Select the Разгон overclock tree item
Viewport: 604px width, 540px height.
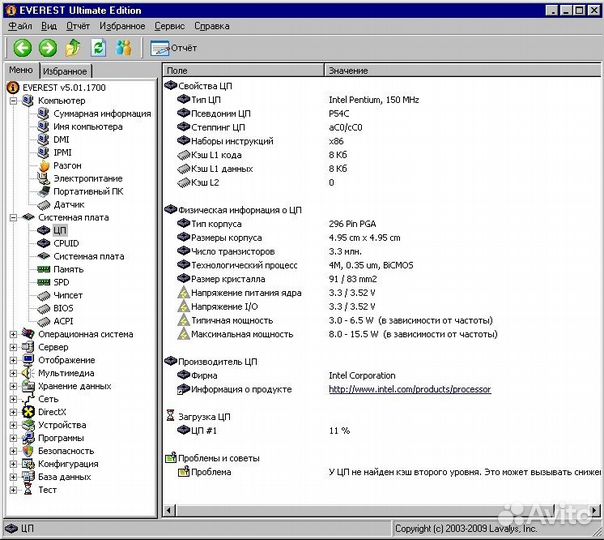[x=67, y=165]
